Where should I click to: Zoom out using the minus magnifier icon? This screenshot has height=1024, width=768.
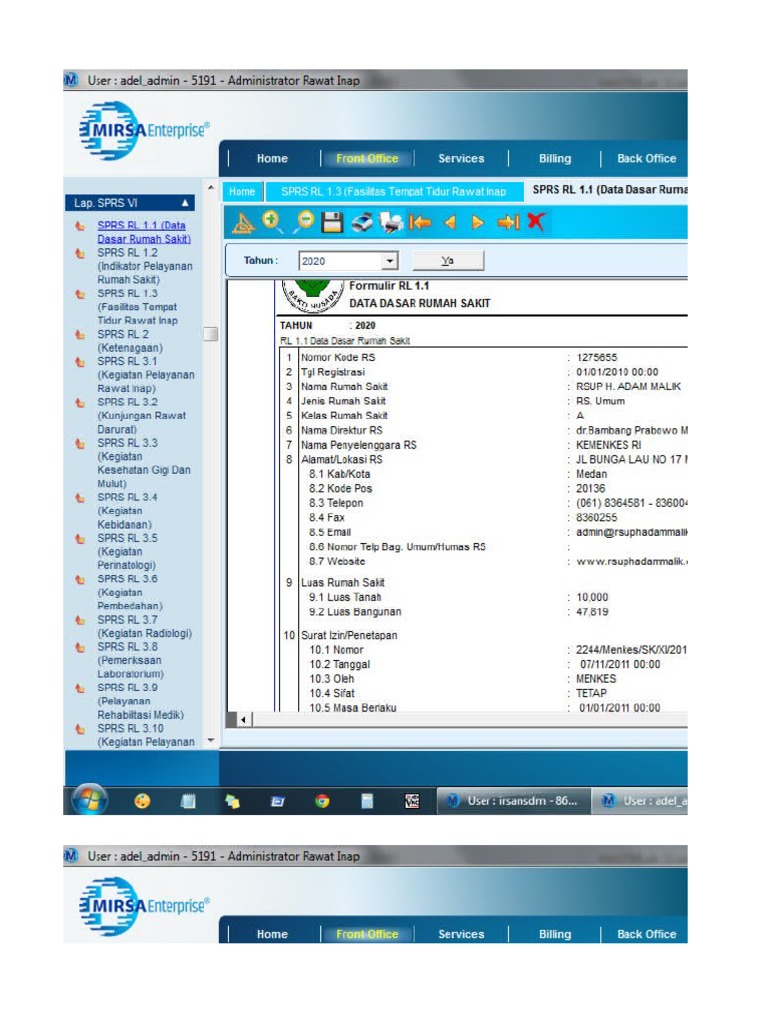point(303,222)
